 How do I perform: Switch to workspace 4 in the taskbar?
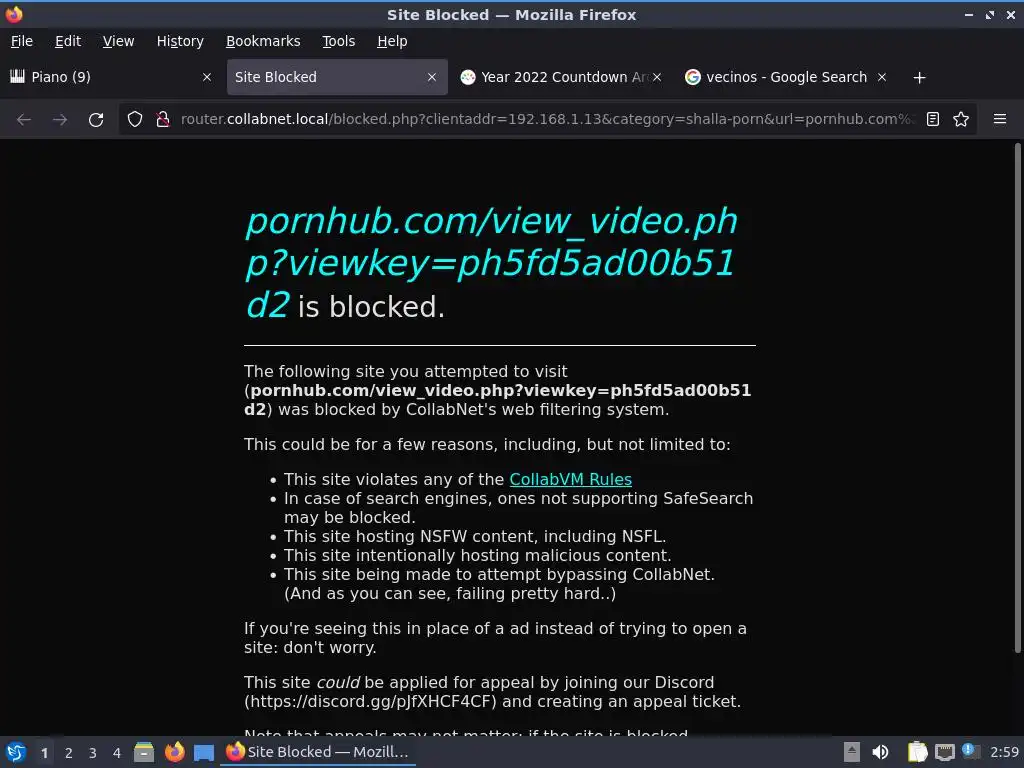pyautogui.click(x=117, y=753)
